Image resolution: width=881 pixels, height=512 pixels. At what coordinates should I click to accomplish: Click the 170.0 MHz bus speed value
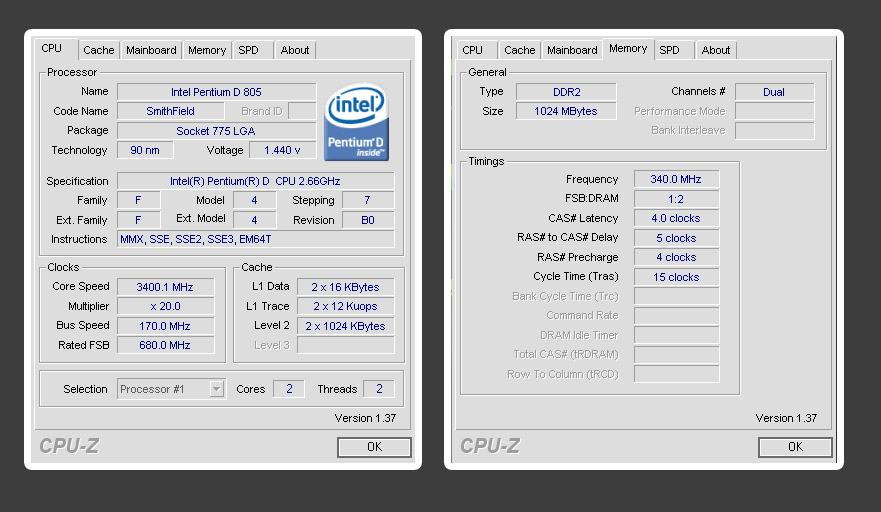pos(165,326)
